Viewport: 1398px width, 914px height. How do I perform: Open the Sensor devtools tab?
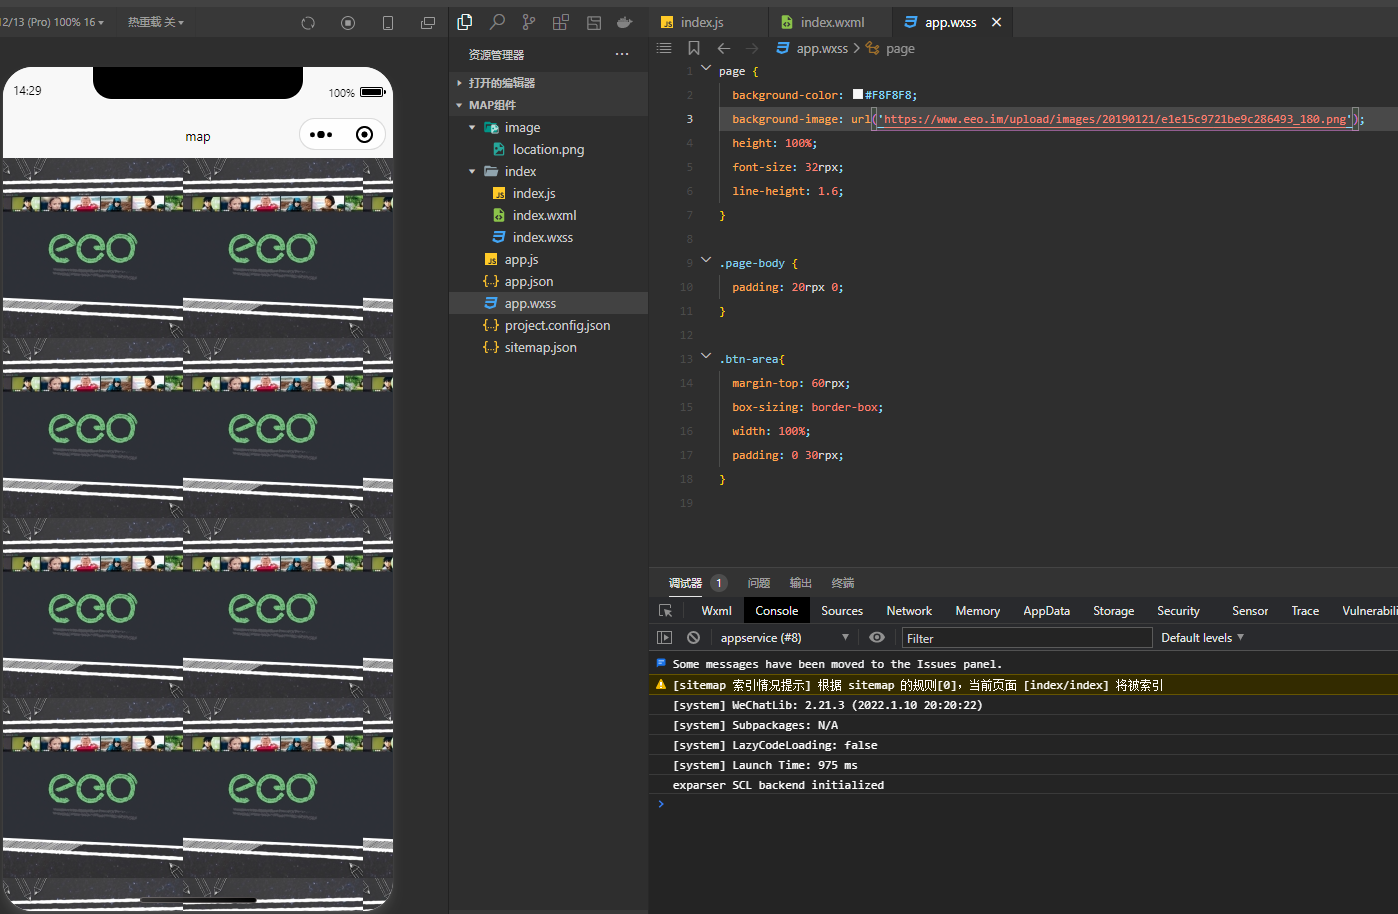[1250, 611]
